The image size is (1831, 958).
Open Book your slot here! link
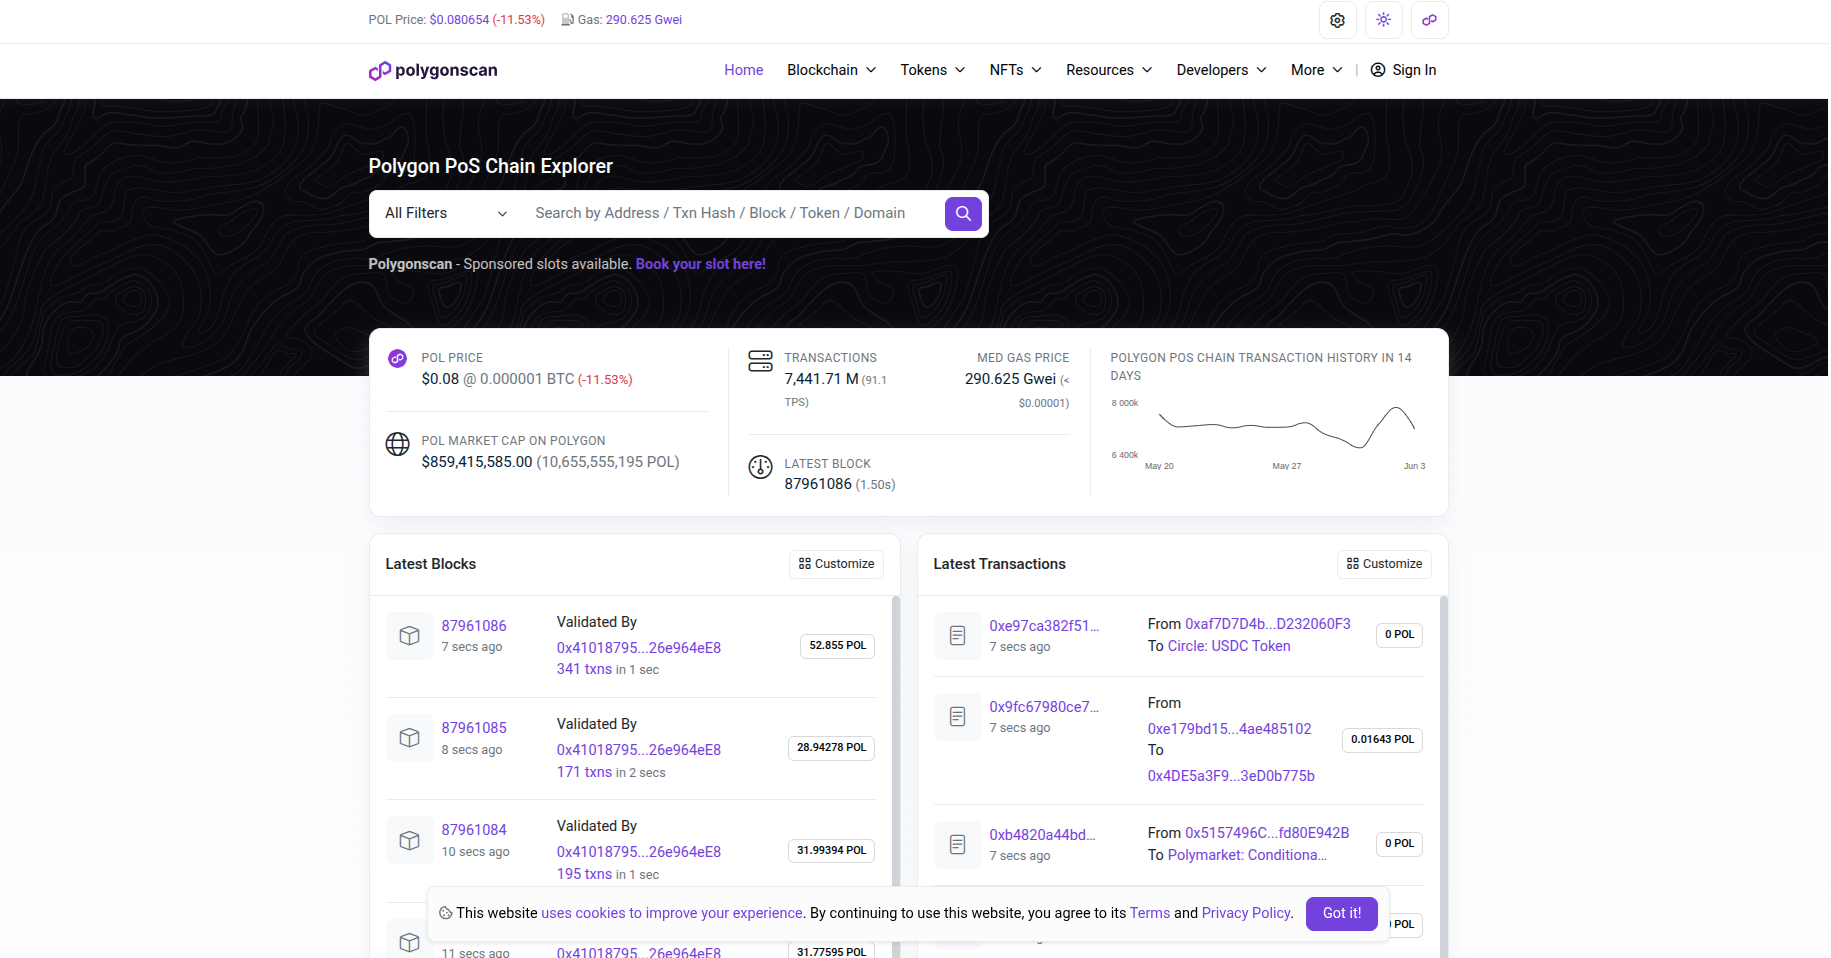(700, 264)
